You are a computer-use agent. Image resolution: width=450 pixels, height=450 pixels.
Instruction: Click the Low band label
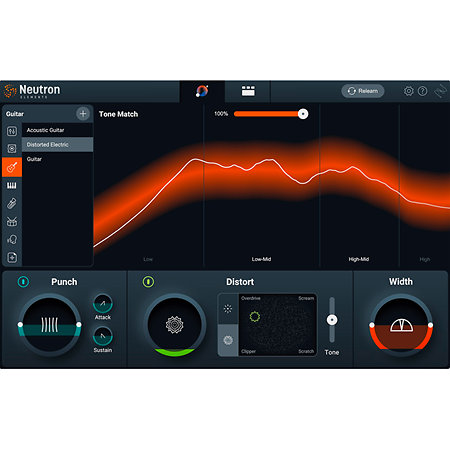(148, 259)
